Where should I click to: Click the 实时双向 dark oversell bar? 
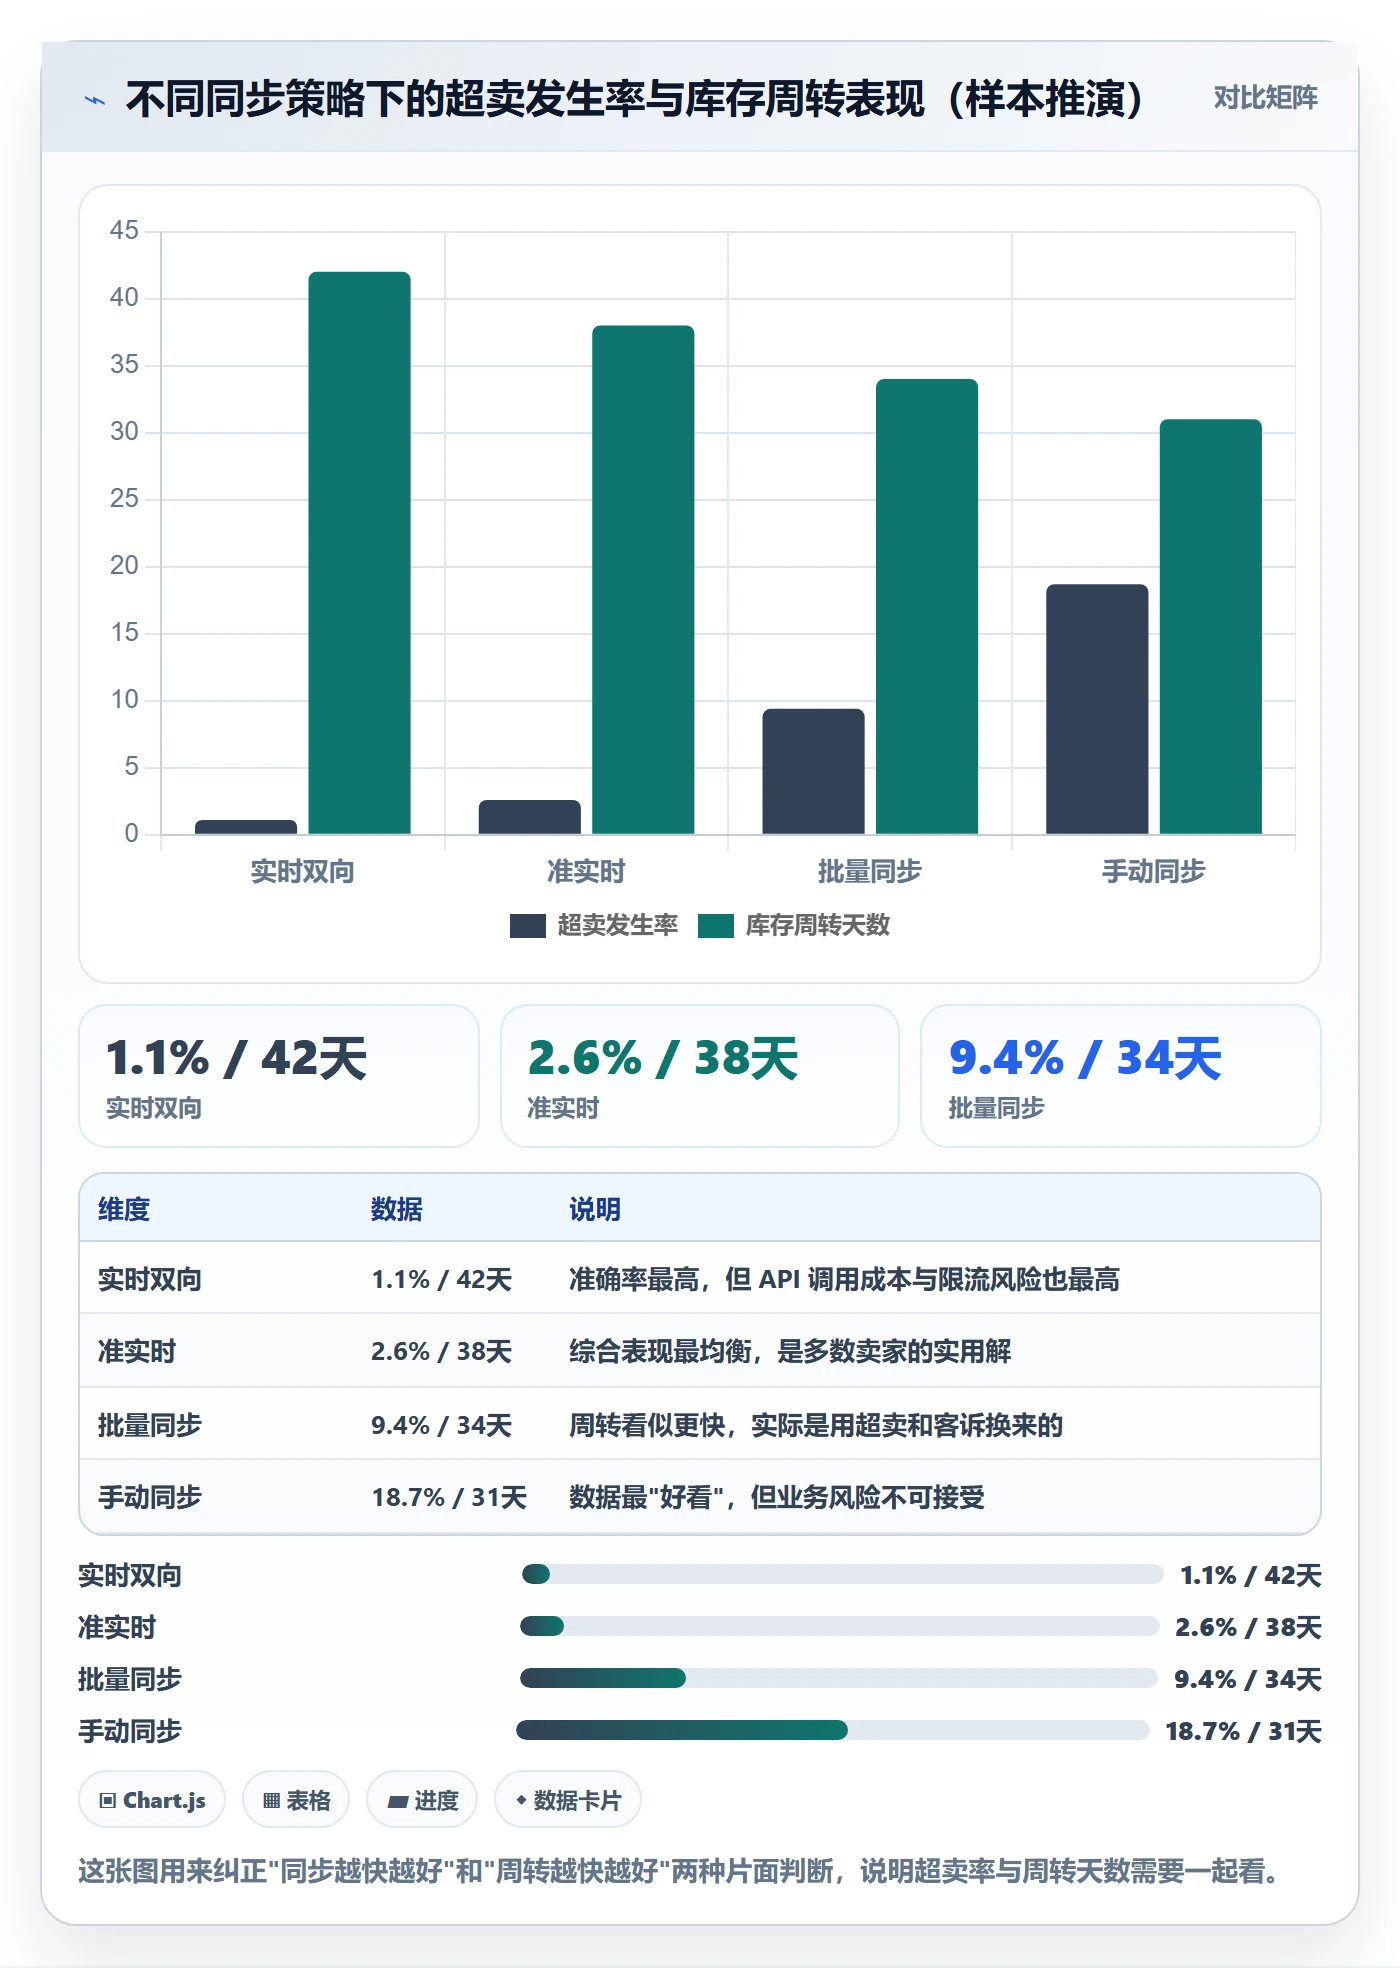tap(246, 827)
